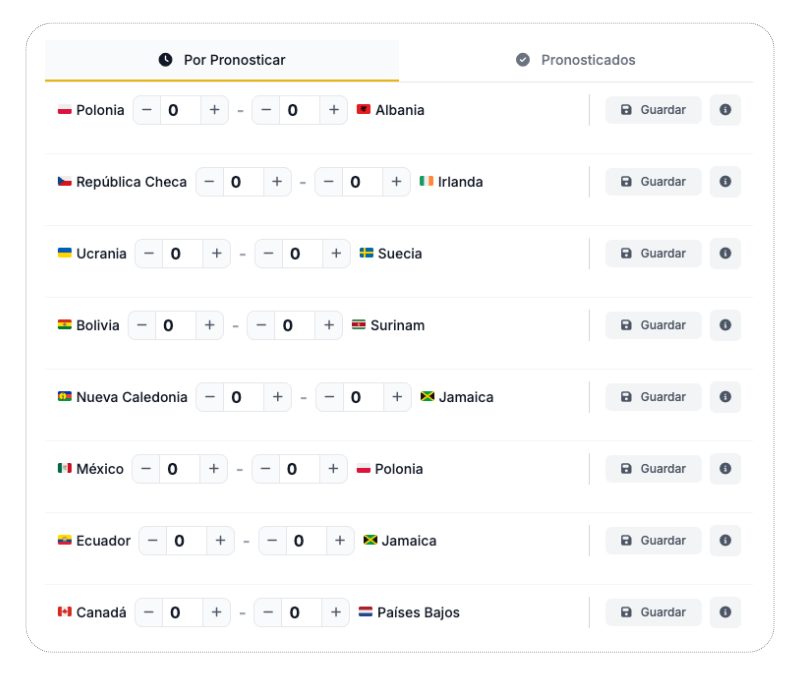Screen dimensions: 800x675
Task: Open info for México vs Polonia match
Action: click(725, 469)
